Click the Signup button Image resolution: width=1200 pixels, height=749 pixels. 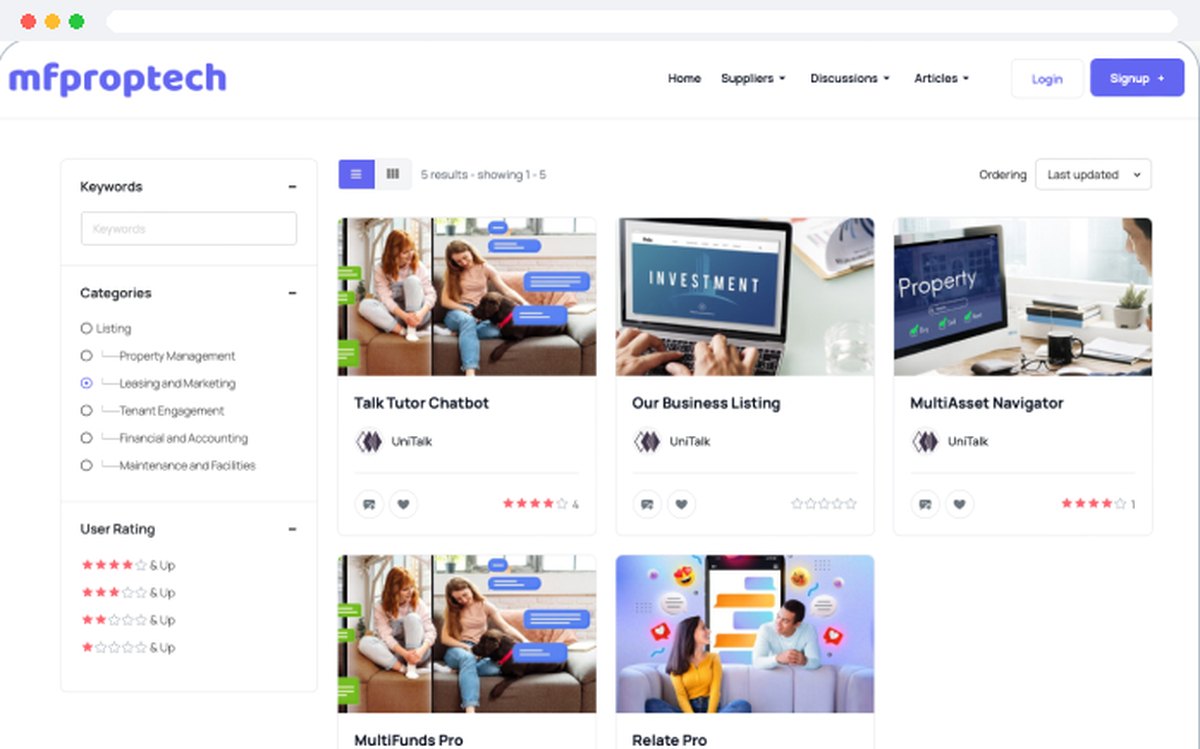[1137, 78]
